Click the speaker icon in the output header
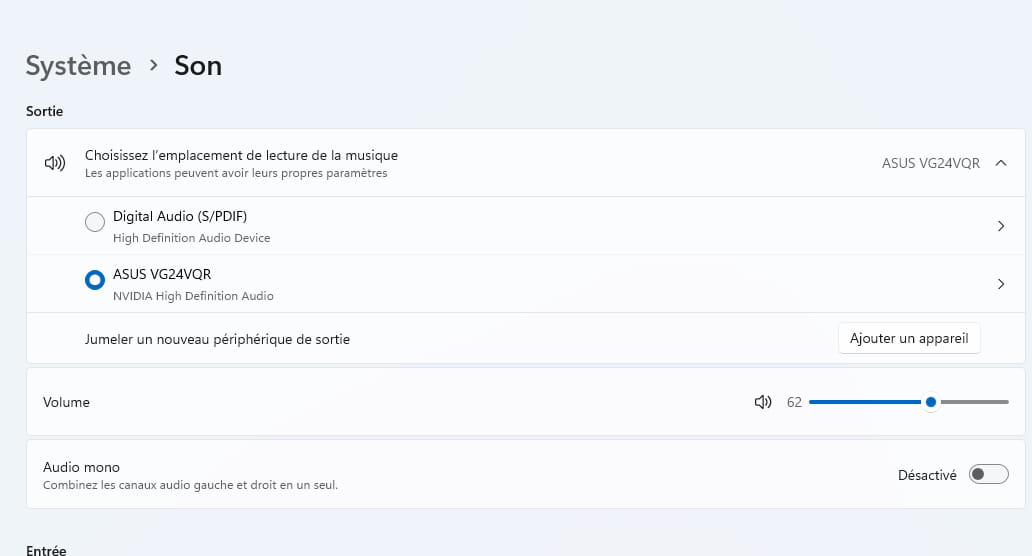Image resolution: width=1032 pixels, height=556 pixels. coord(55,163)
